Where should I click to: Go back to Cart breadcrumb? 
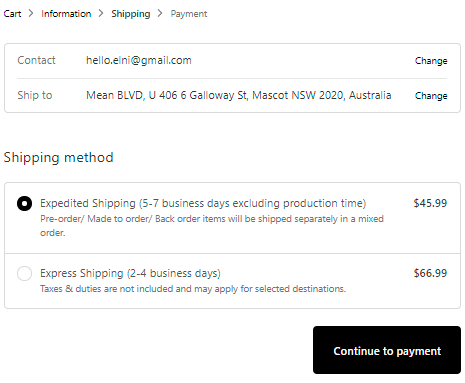[x=12, y=14]
